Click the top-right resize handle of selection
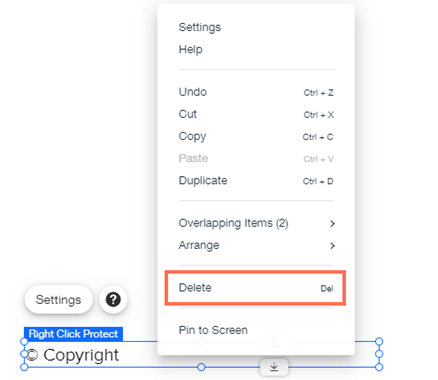 379,341
